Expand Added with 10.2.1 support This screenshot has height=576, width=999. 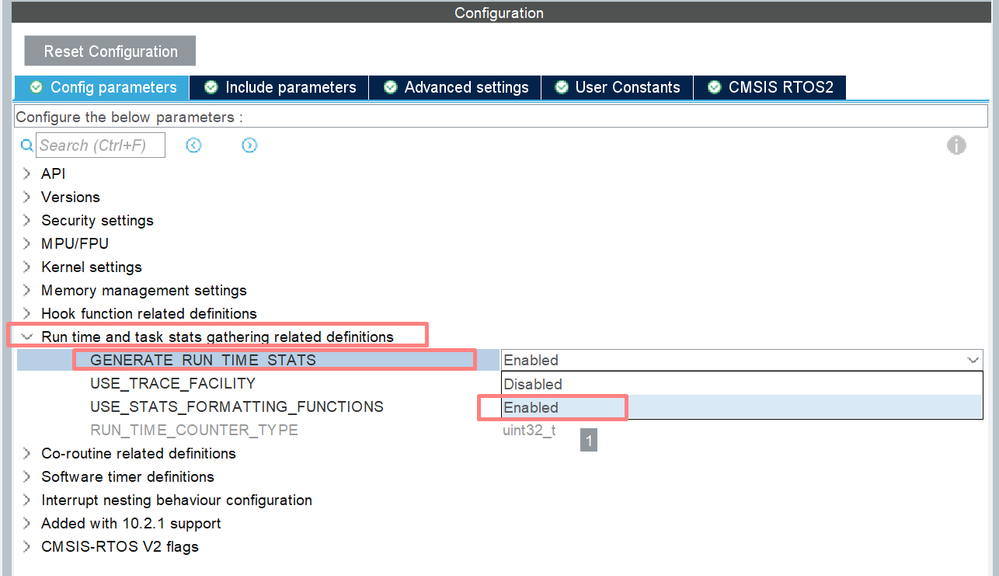(x=27, y=523)
